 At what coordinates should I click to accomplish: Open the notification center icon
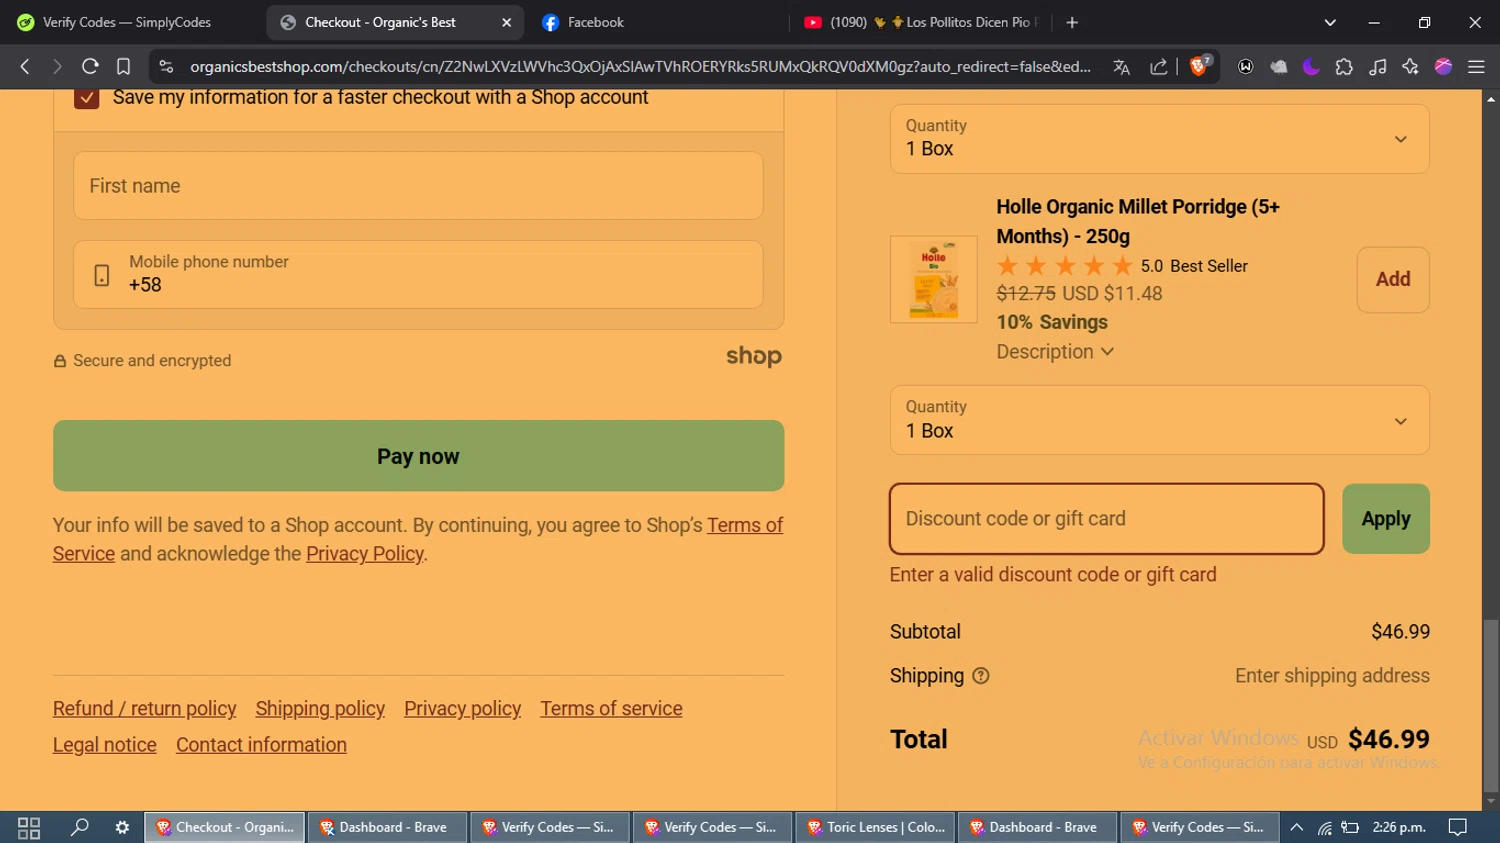(x=1458, y=827)
